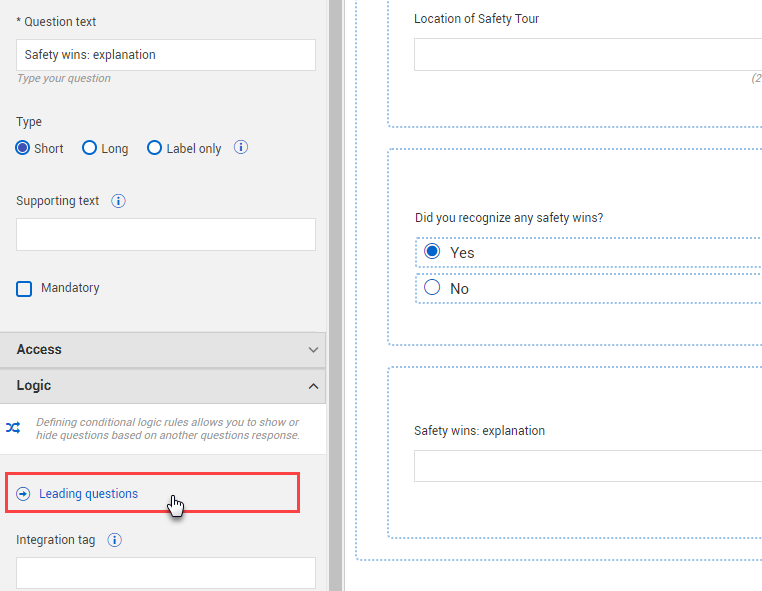The width and height of the screenshot is (762, 591).
Task: Choose the Label only radio option
Action: (154, 148)
